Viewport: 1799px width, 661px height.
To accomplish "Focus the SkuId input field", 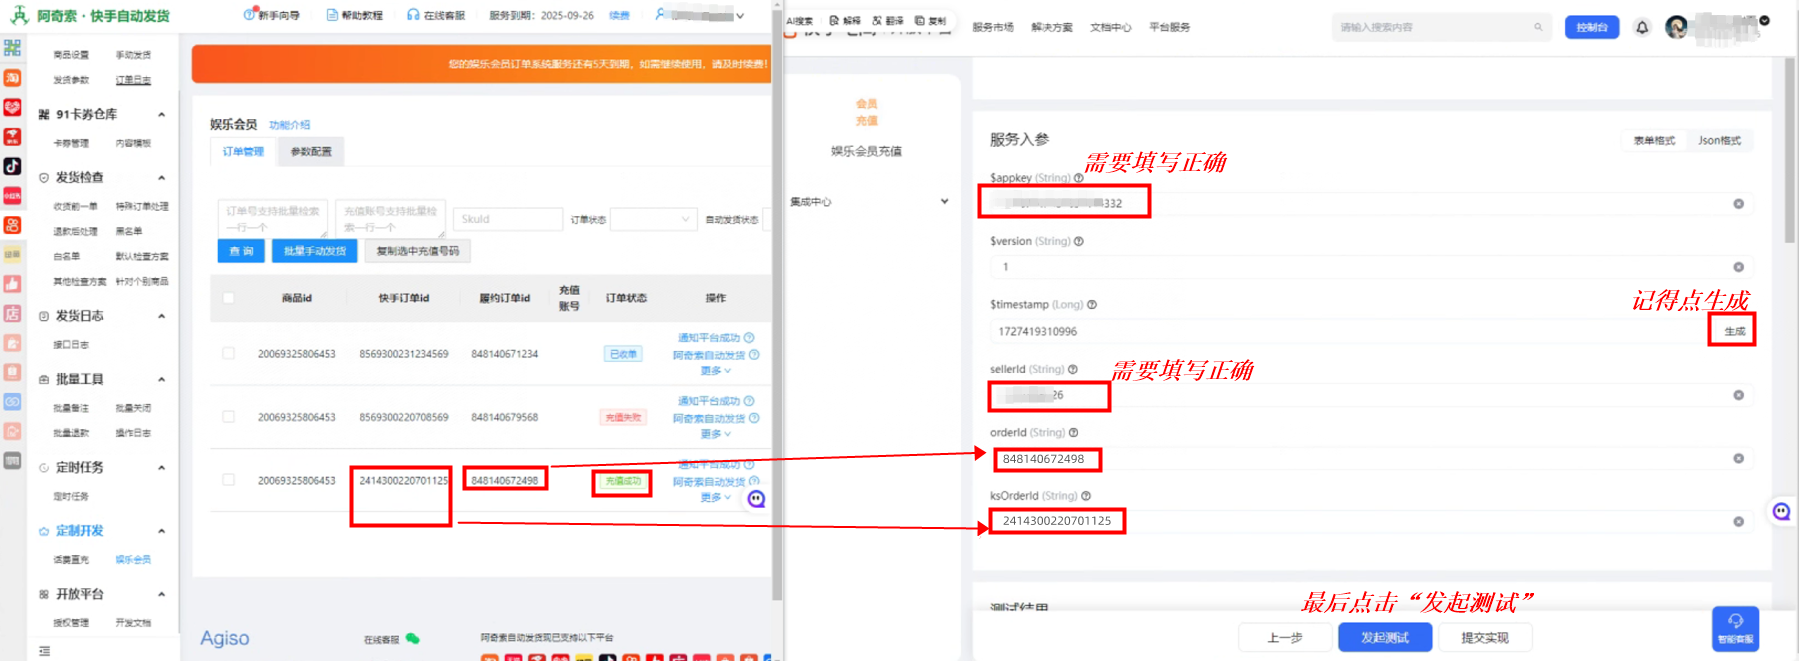I will click(508, 219).
